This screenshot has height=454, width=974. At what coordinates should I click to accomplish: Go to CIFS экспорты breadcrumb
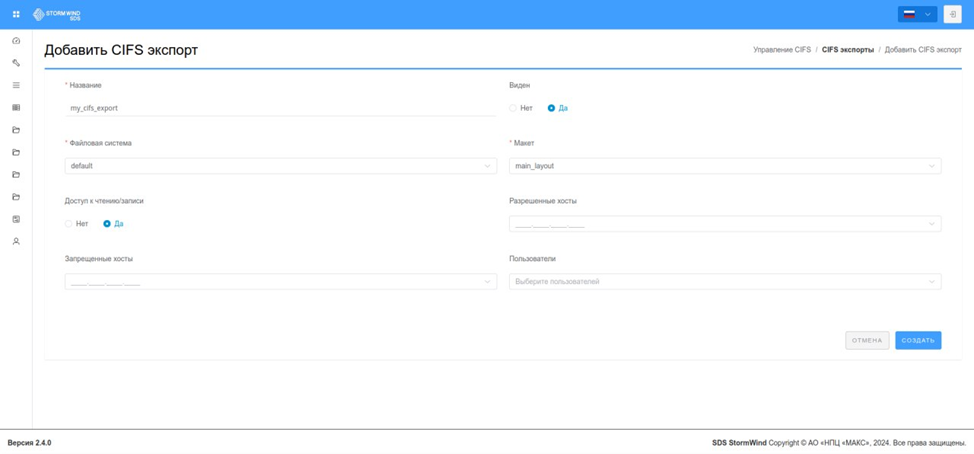(848, 50)
